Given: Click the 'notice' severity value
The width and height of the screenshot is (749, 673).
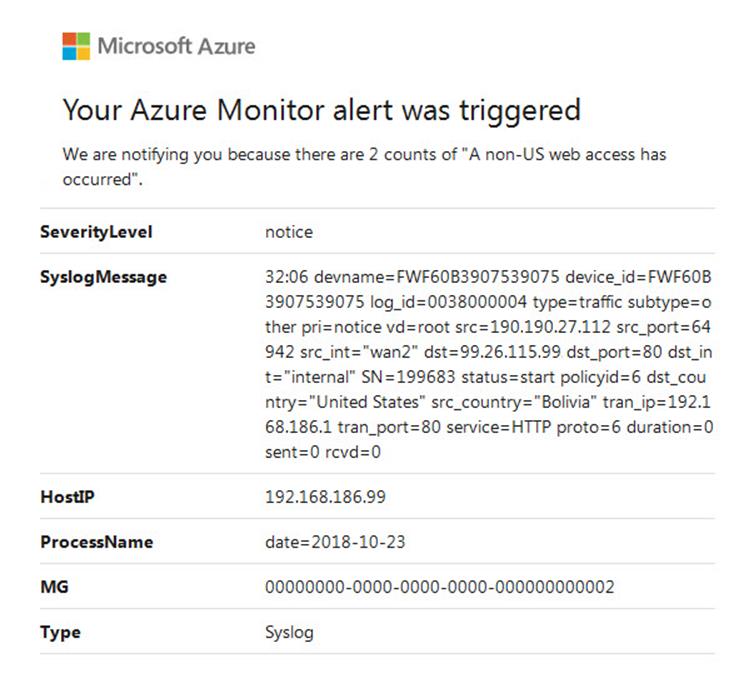Looking at the screenshot, I should (288, 232).
